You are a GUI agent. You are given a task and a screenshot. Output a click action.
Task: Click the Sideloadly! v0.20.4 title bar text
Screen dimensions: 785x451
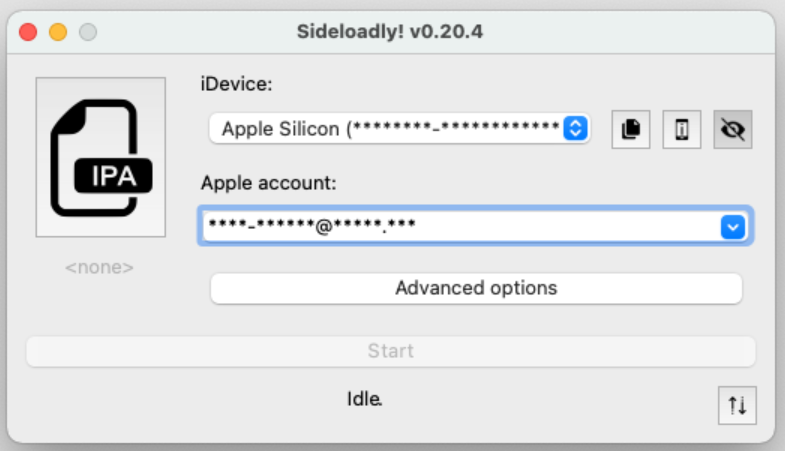390,32
